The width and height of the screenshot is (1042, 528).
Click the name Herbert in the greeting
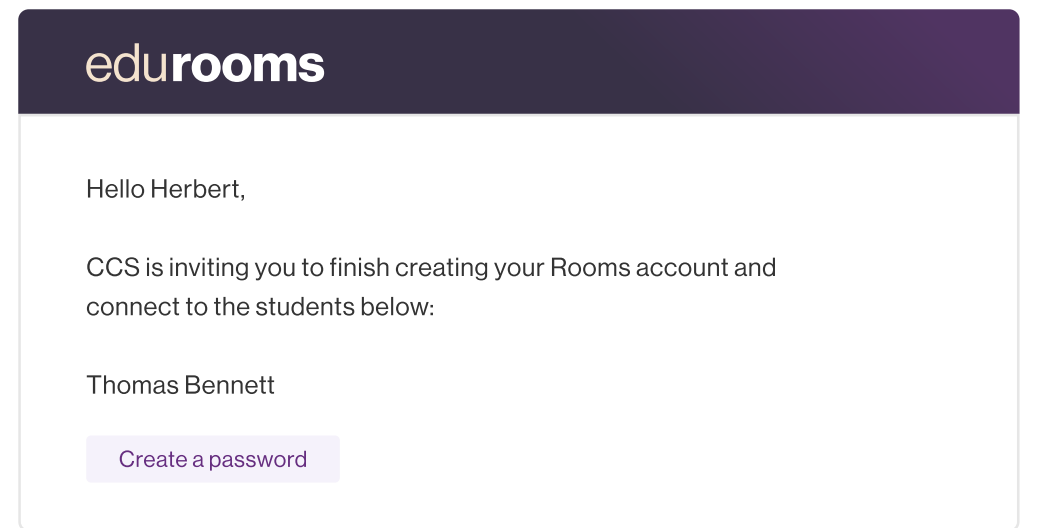pos(195,189)
